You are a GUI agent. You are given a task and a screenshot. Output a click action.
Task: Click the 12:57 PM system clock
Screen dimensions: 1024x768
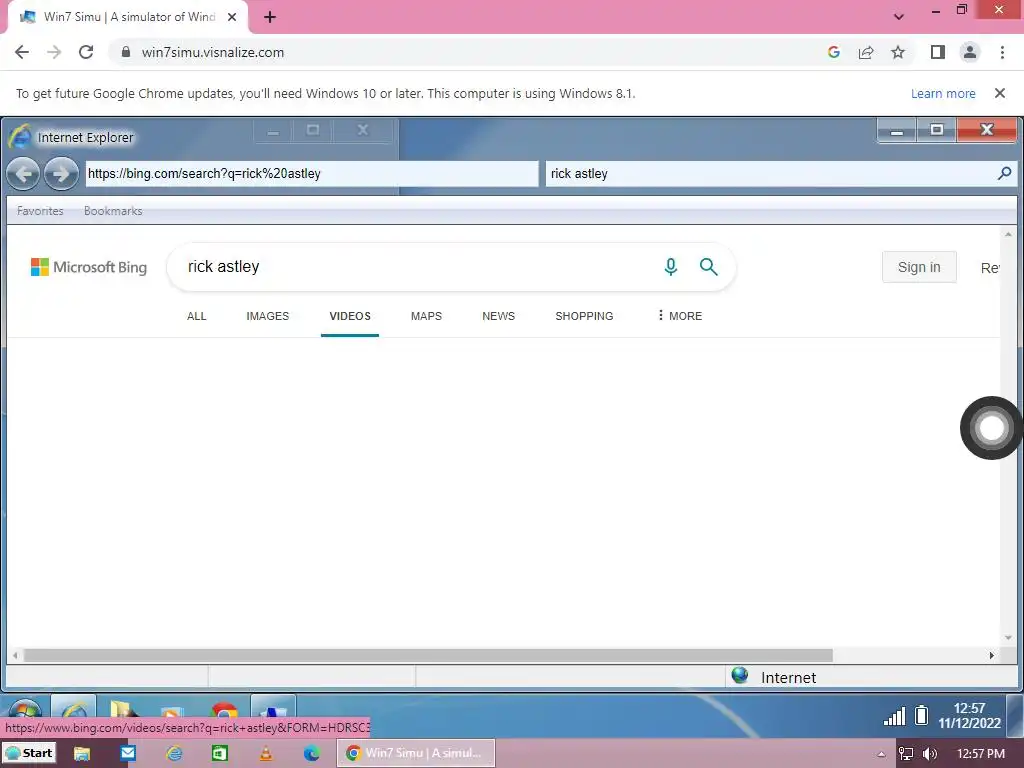981,754
